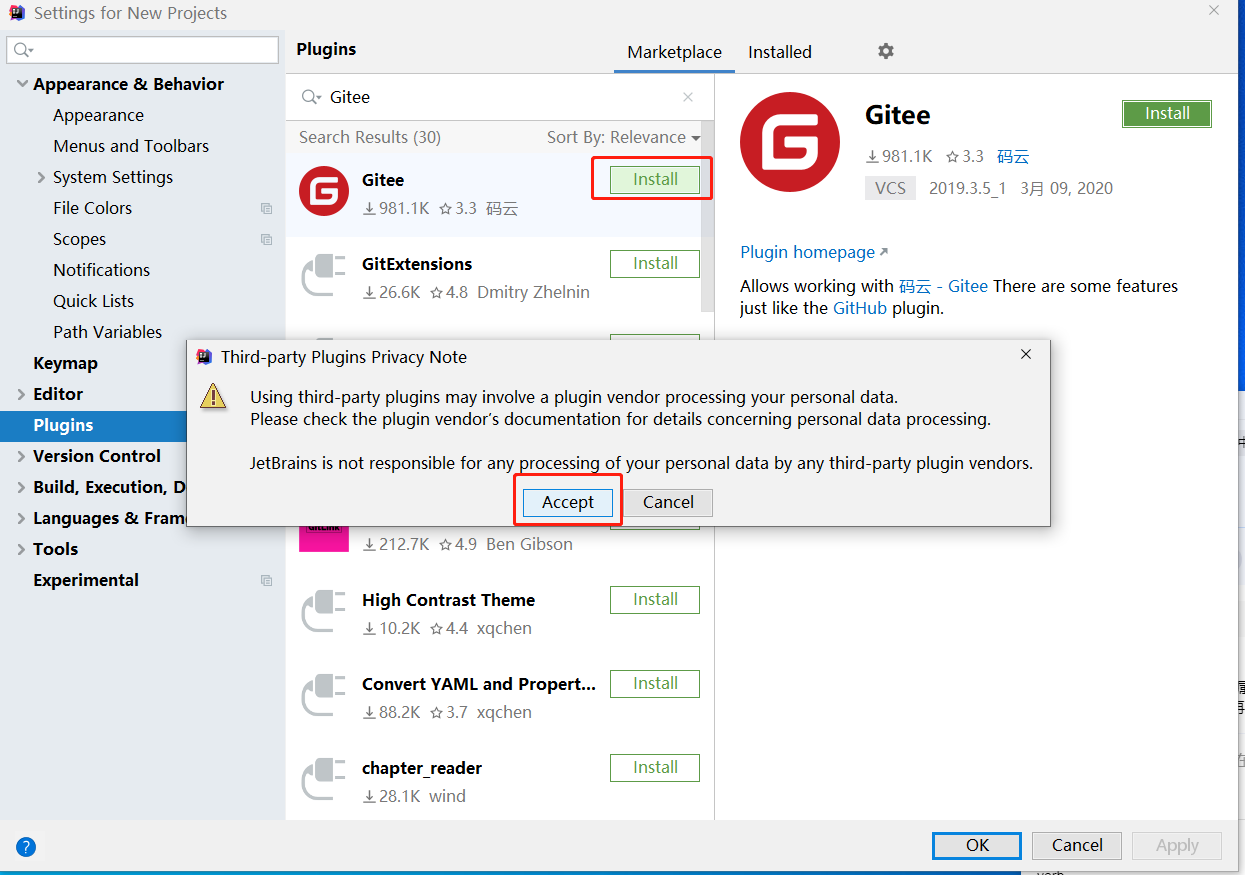Select the GitExtensions result title
This screenshot has height=875, width=1245.
click(417, 264)
